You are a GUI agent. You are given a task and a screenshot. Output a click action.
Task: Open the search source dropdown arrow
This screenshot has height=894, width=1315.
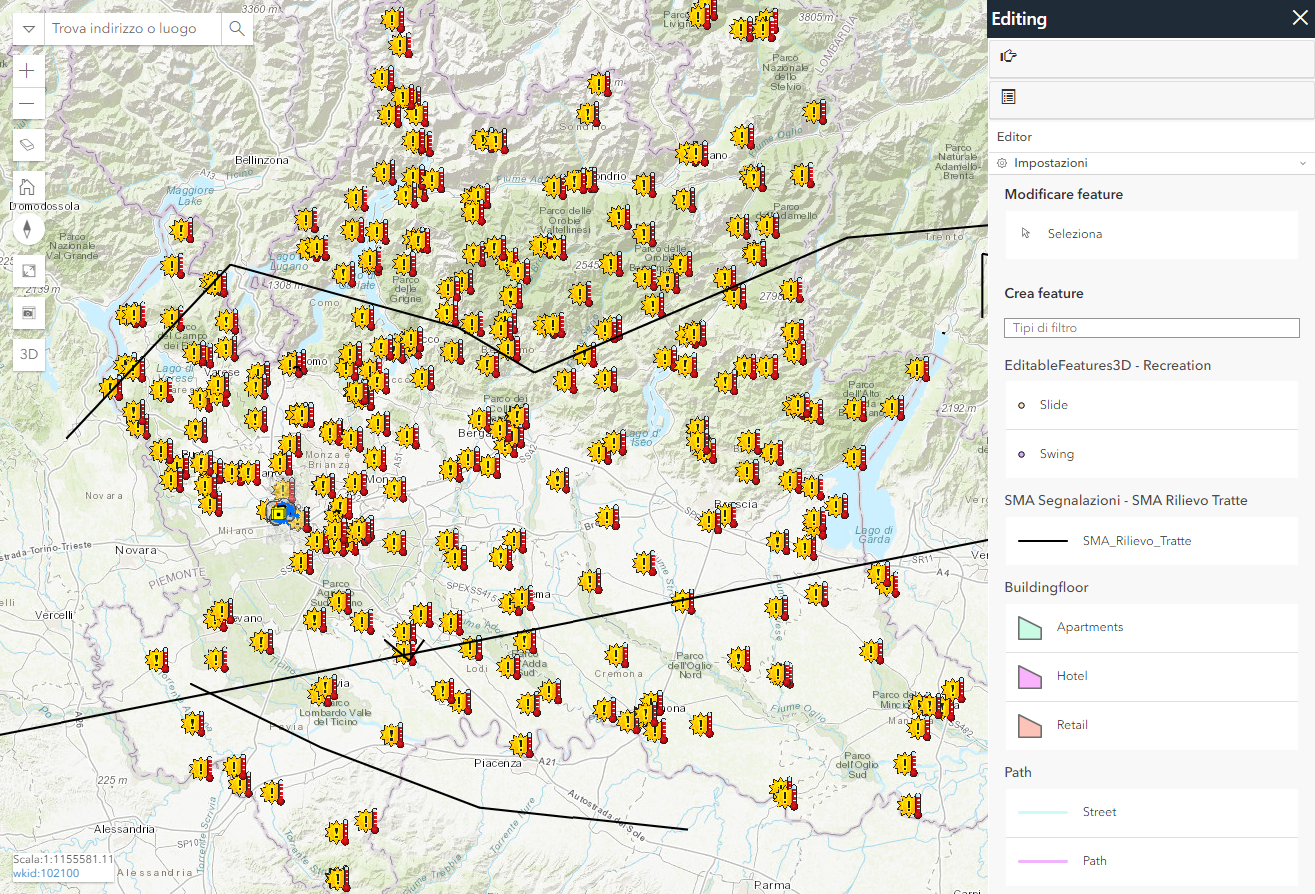28,29
